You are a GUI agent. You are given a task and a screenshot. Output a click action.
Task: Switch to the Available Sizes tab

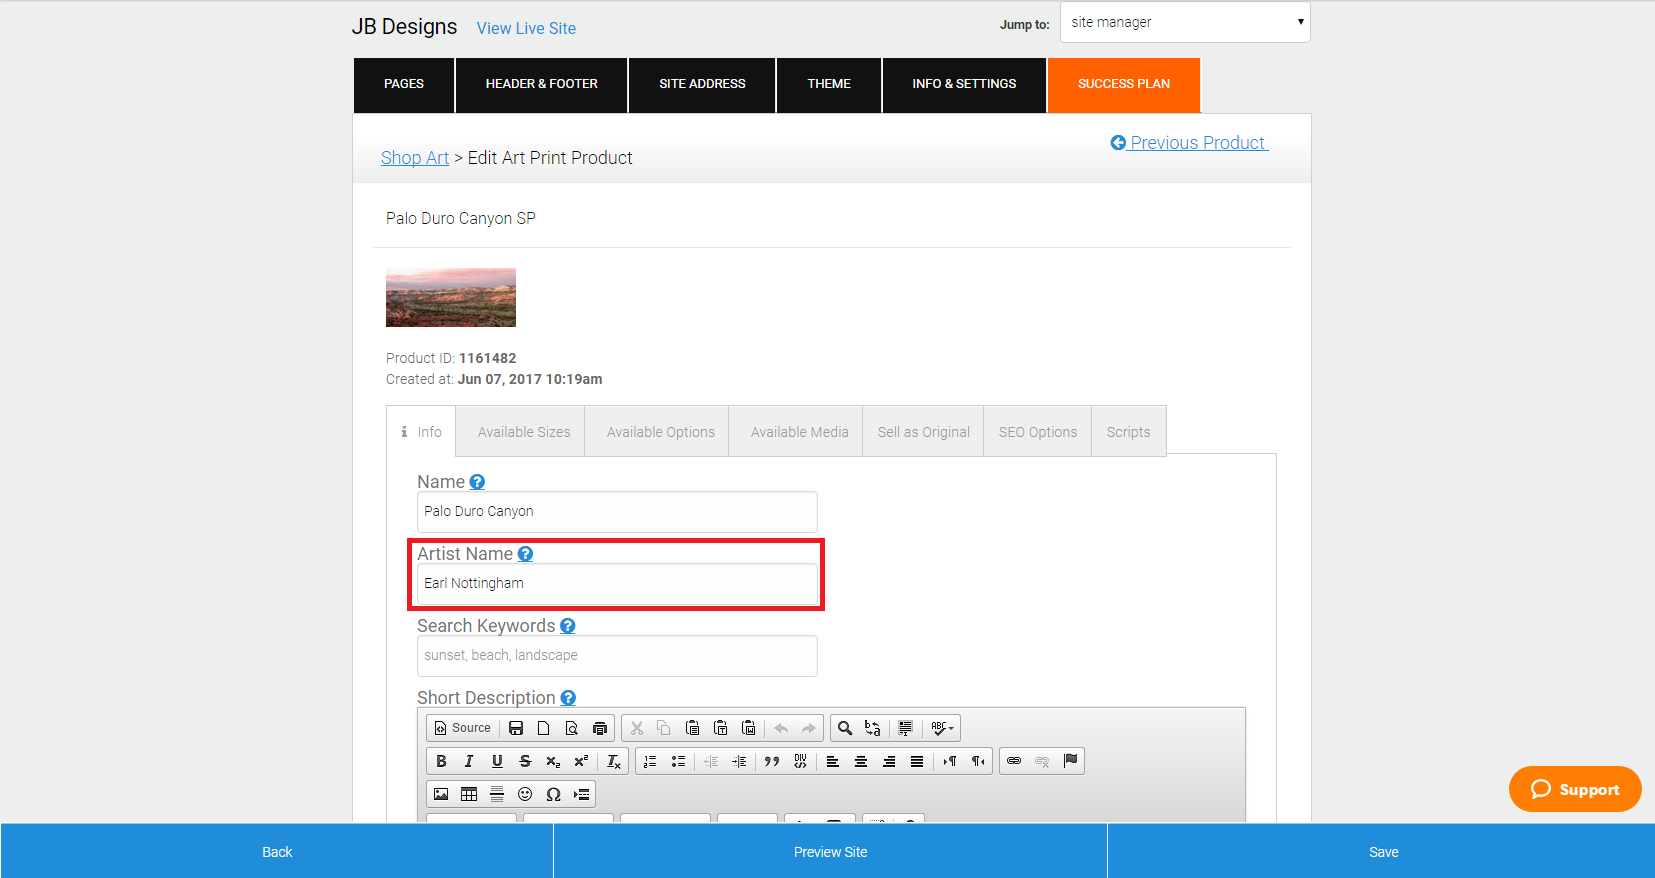pyautogui.click(x=524, y=432)
